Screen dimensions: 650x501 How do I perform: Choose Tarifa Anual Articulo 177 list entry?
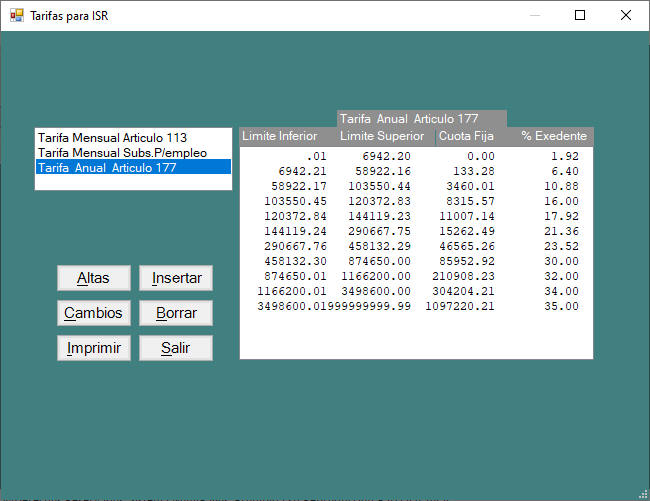[107, 168]
